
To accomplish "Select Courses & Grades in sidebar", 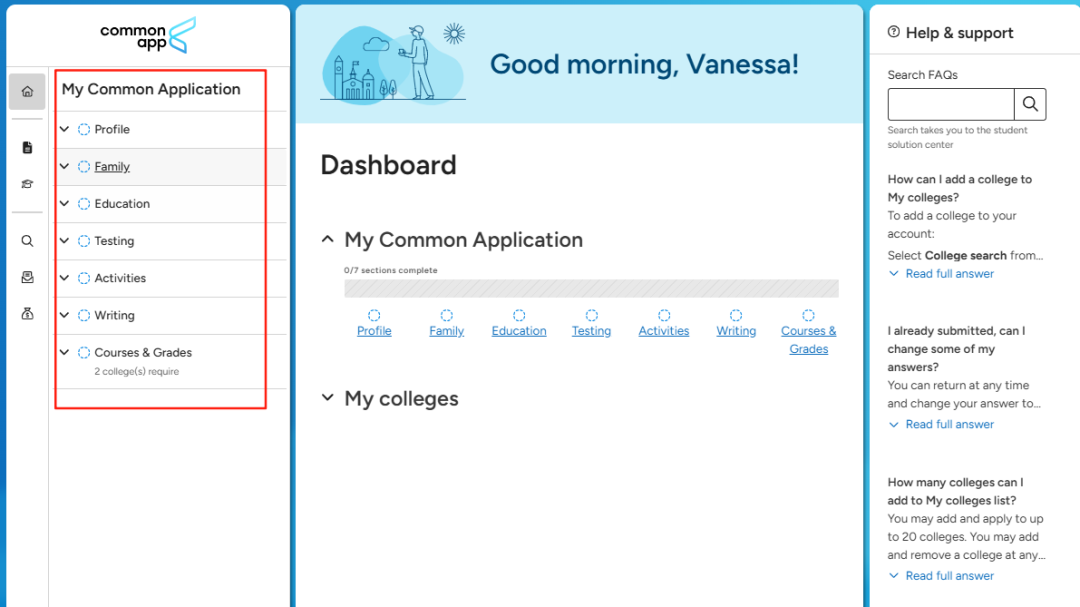I will [x=143, y=352].
